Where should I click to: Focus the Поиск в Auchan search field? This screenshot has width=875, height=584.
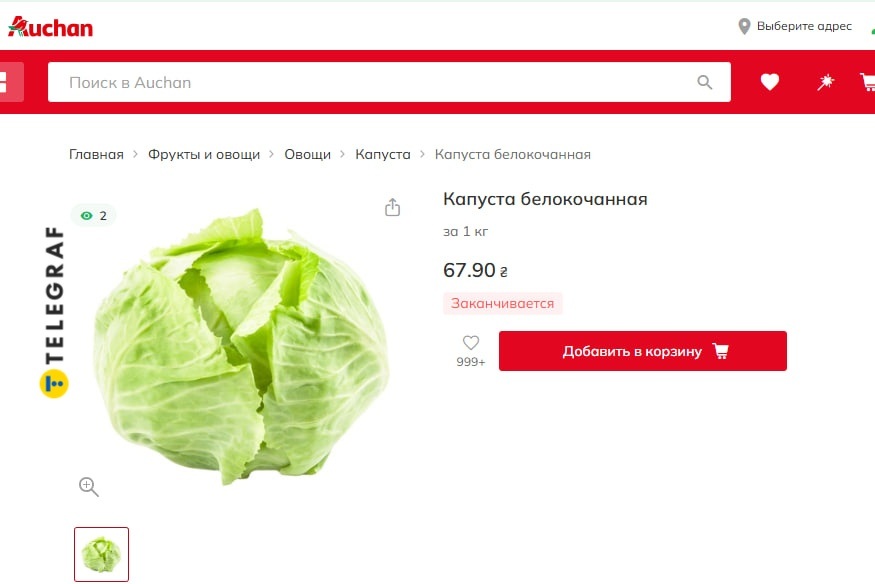[389, 82]
